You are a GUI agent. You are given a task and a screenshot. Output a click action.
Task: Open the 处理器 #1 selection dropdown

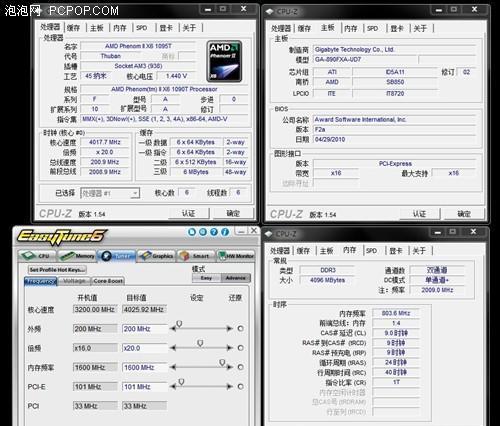[x=110, y=193]
